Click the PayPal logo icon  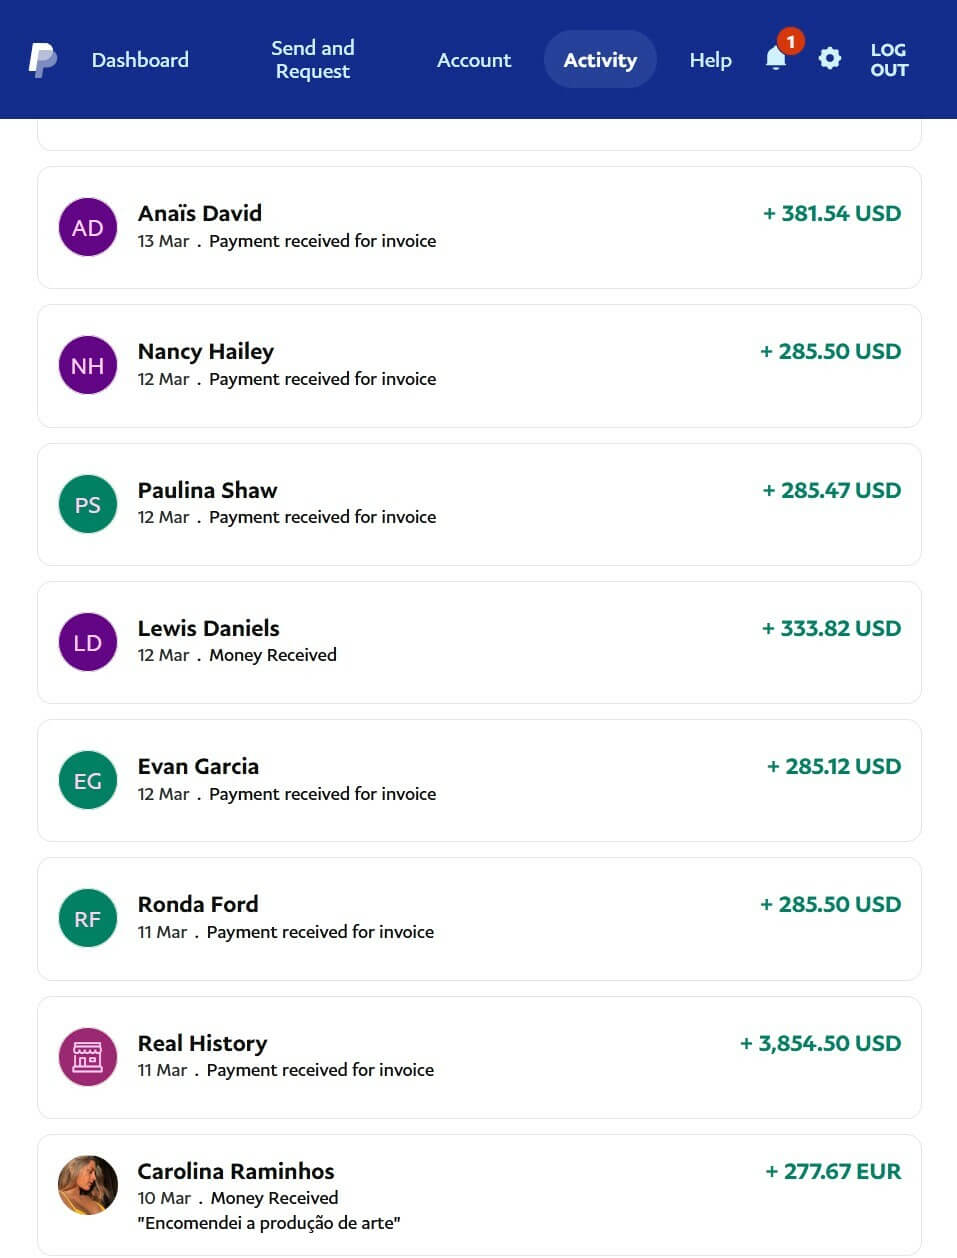coord(42,60)
